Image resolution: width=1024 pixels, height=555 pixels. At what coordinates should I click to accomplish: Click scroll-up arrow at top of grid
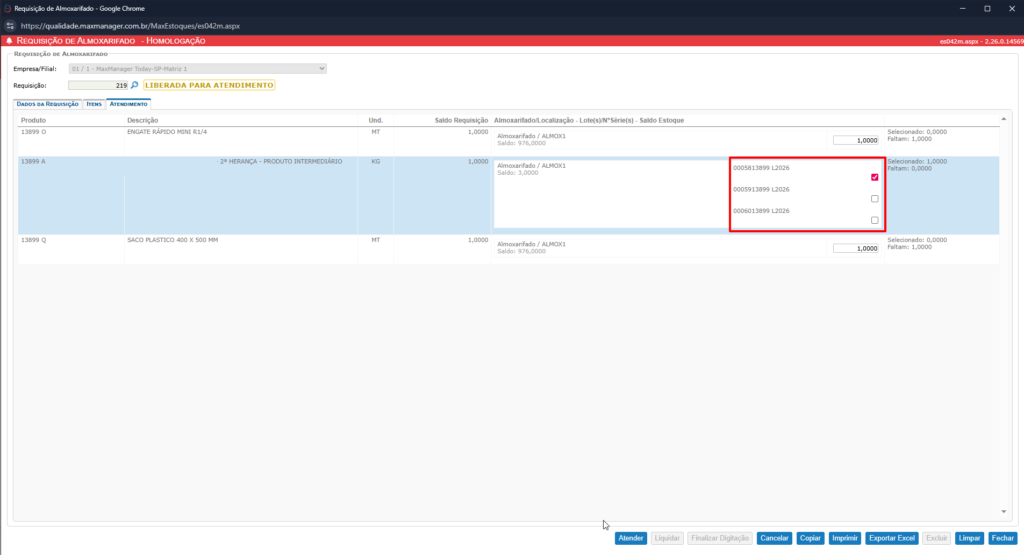1004,120
